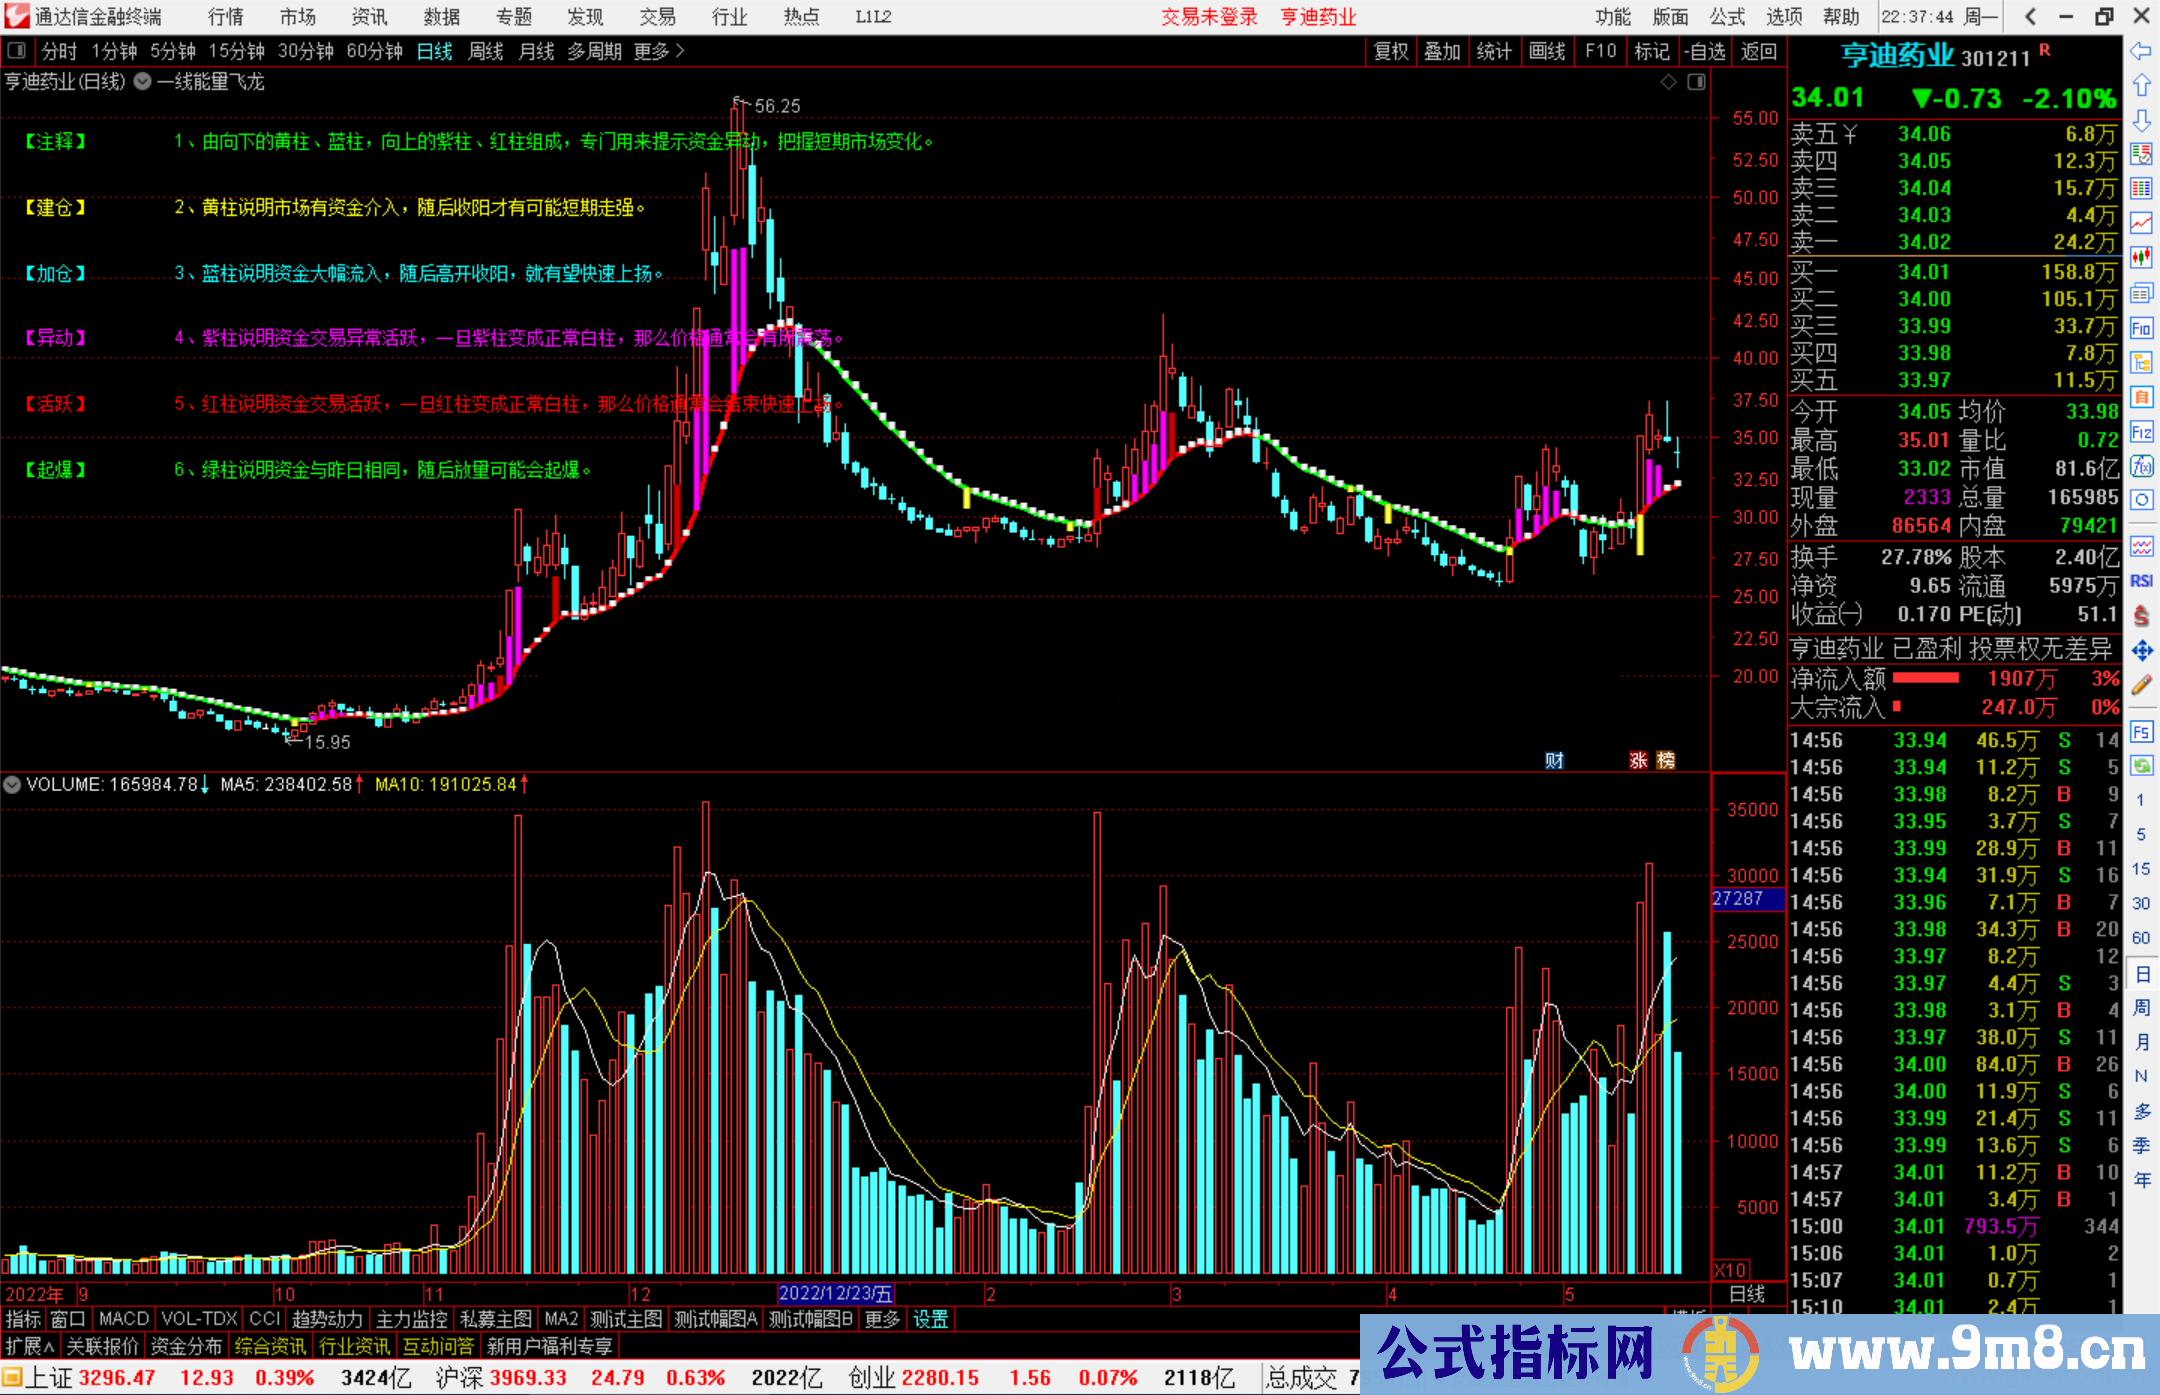Image resolution: width=2160 pixels, height=1395 pixels.
Task: Click the green refresh icon in sidebar
Action: [2141, 766]
